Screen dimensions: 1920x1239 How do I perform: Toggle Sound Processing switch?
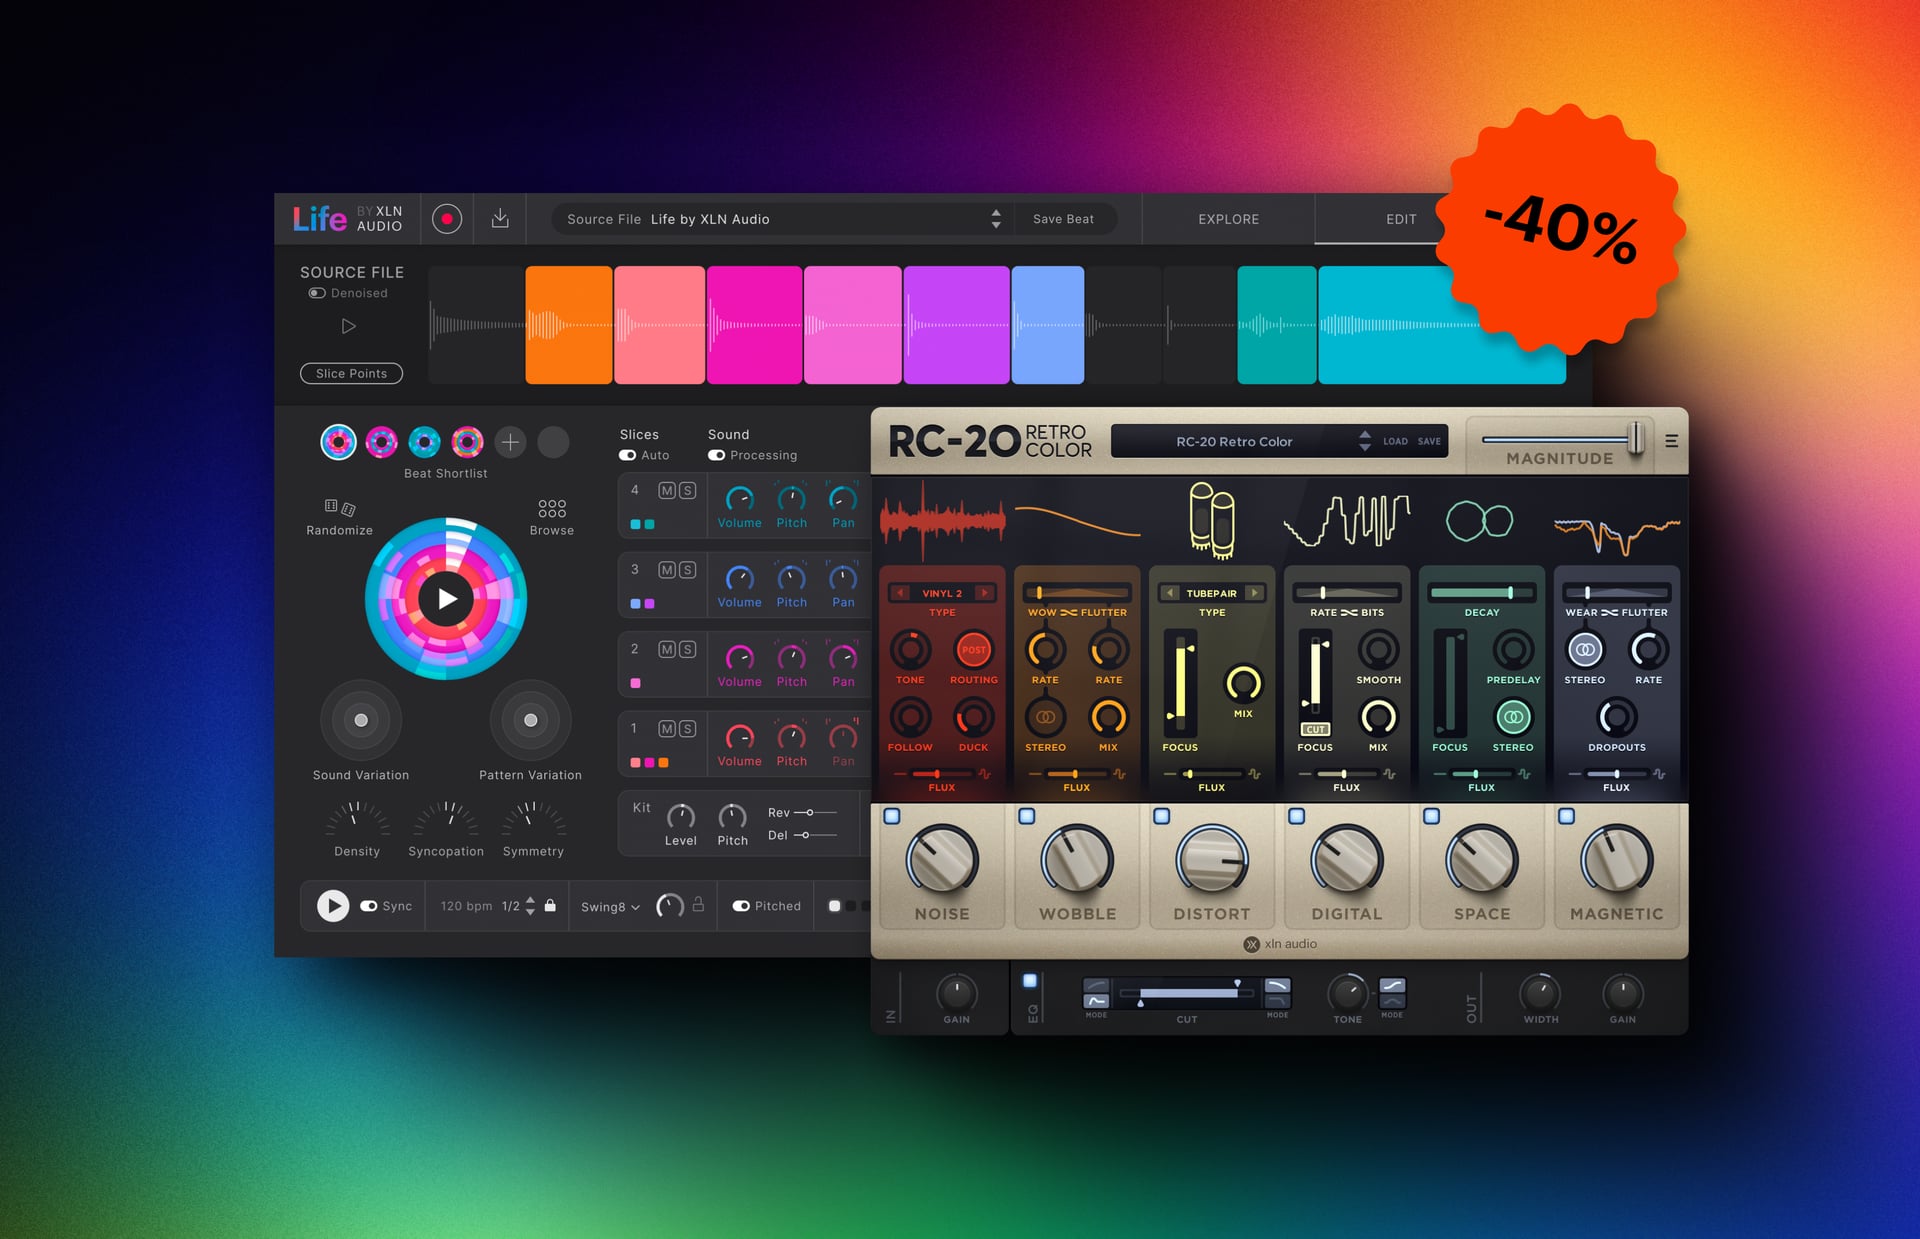click(717, 456)
